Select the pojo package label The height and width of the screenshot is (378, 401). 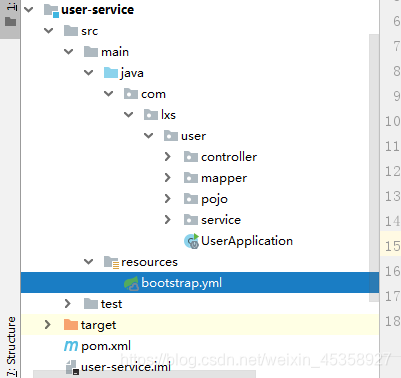[x=214, y=199]
